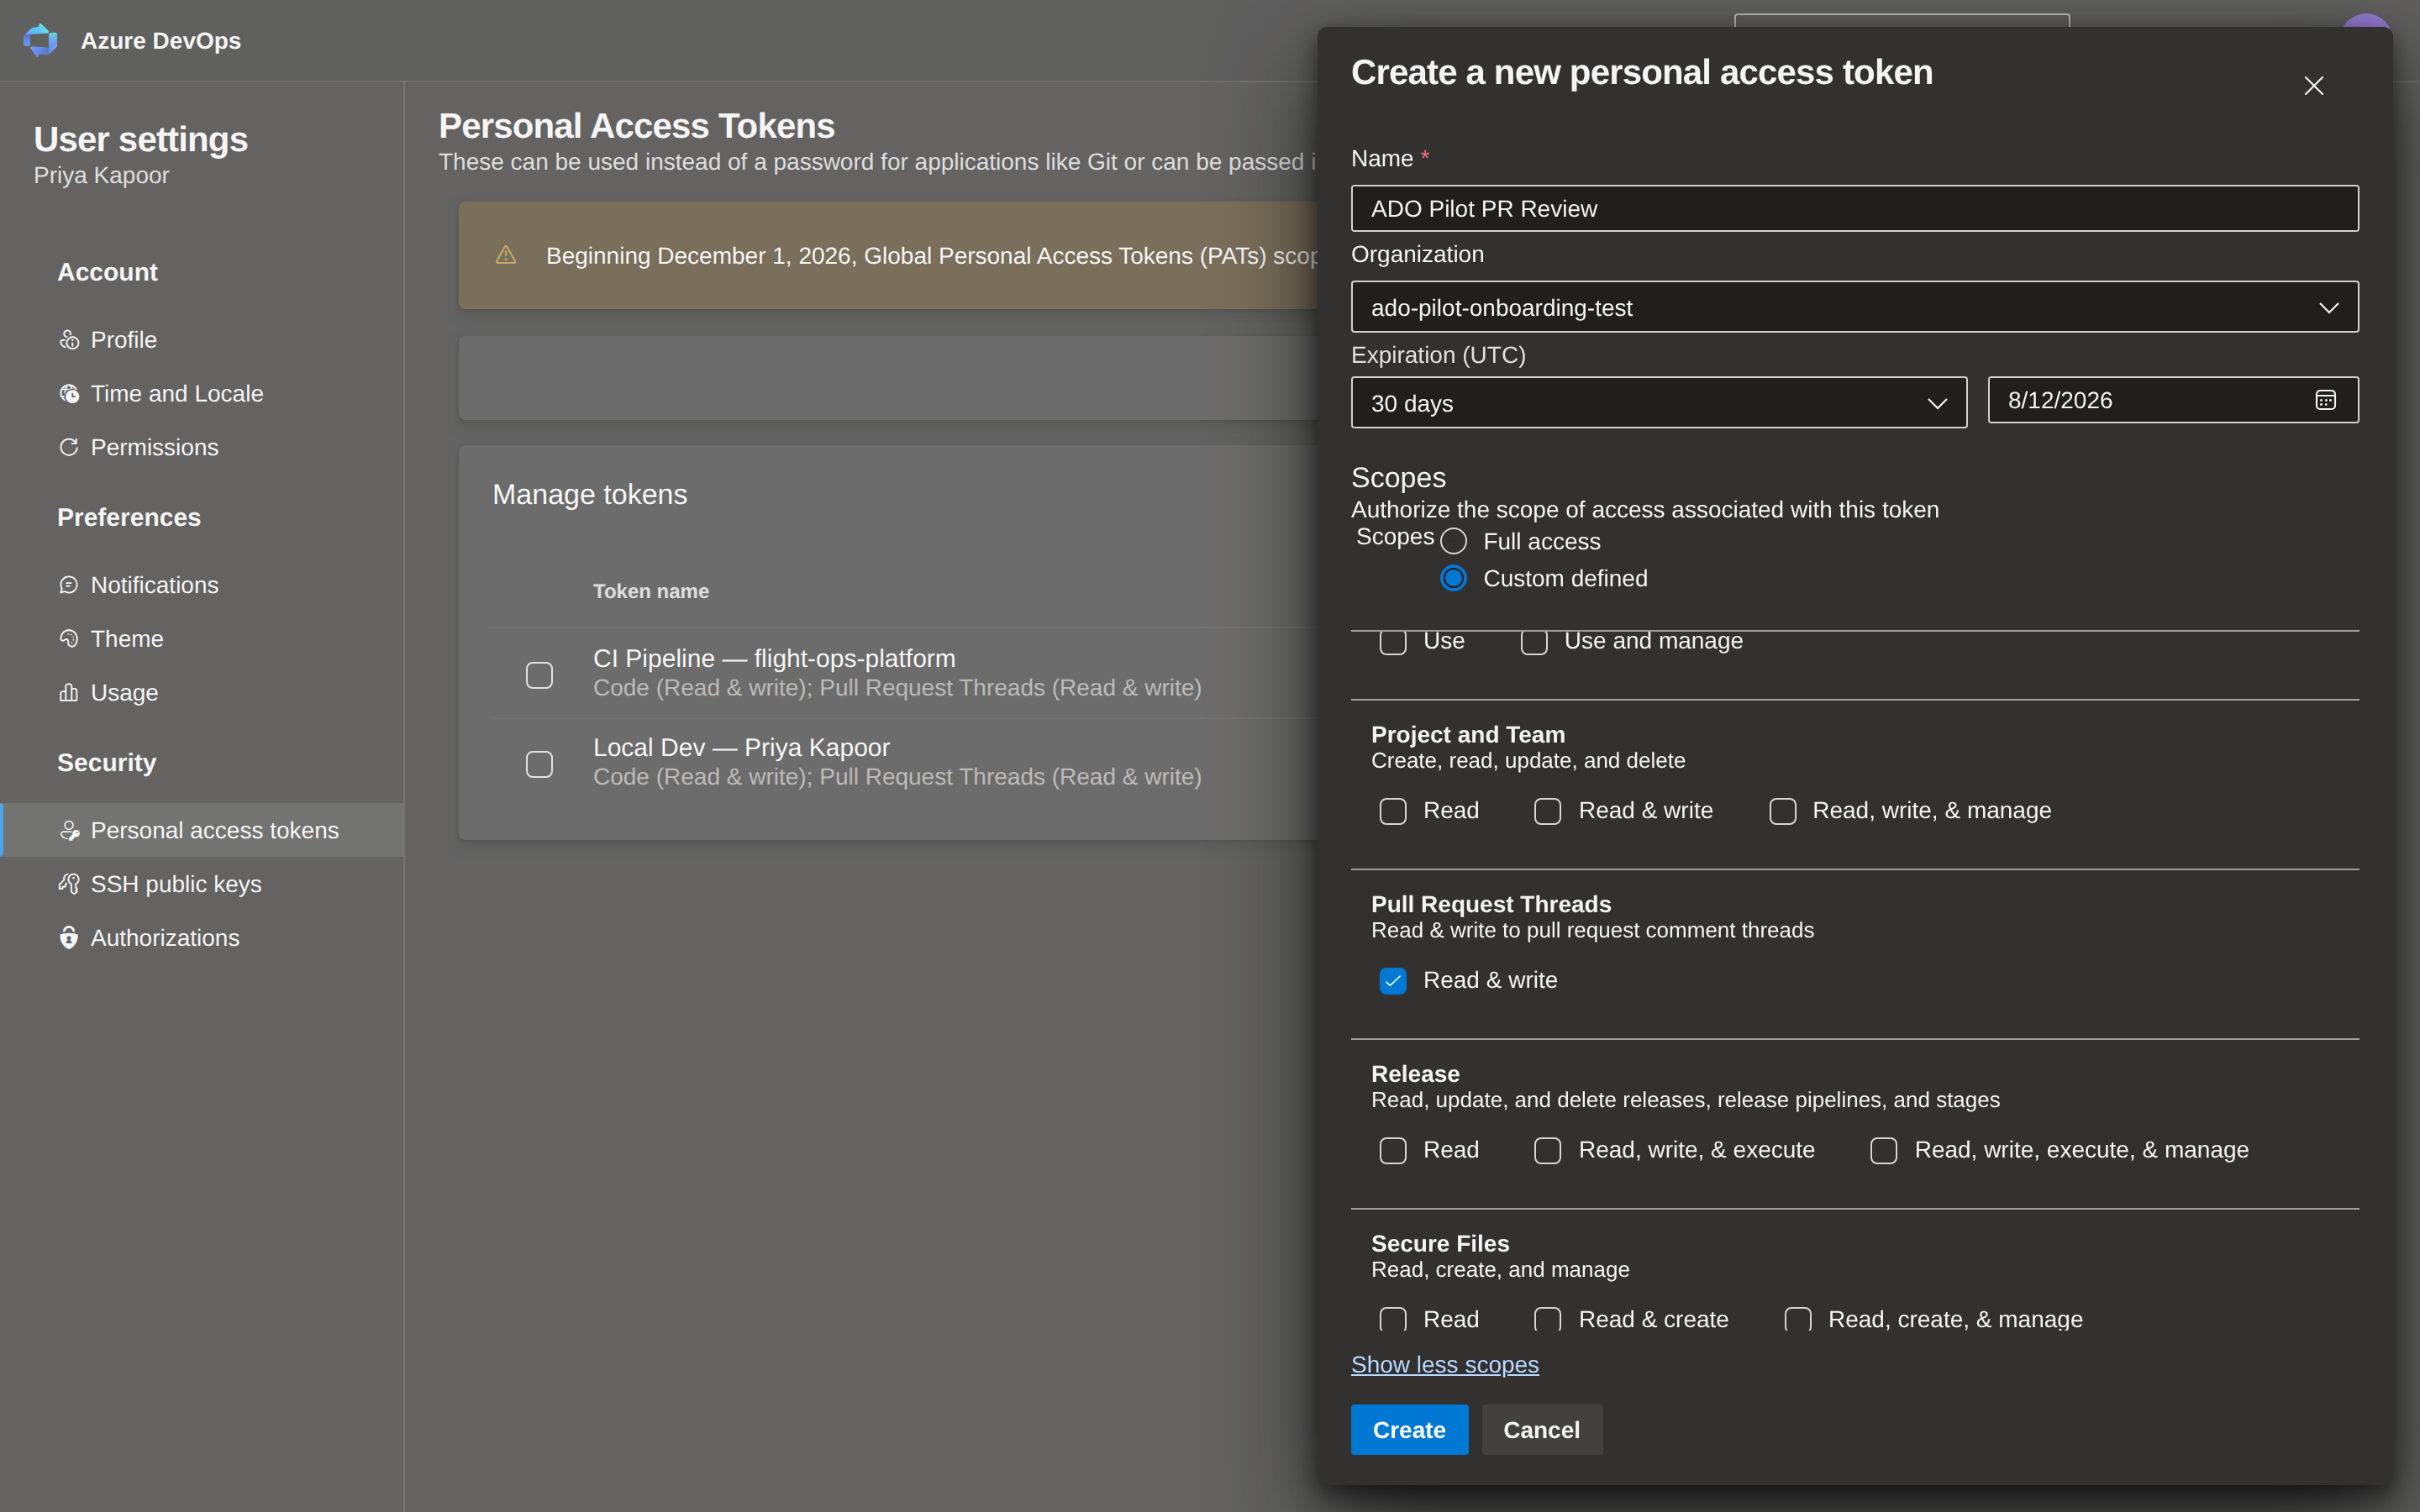Viewport: 2420px width, 1512px height.
Task: Click the Personal access tokens key icon
Action: (69, 830)
